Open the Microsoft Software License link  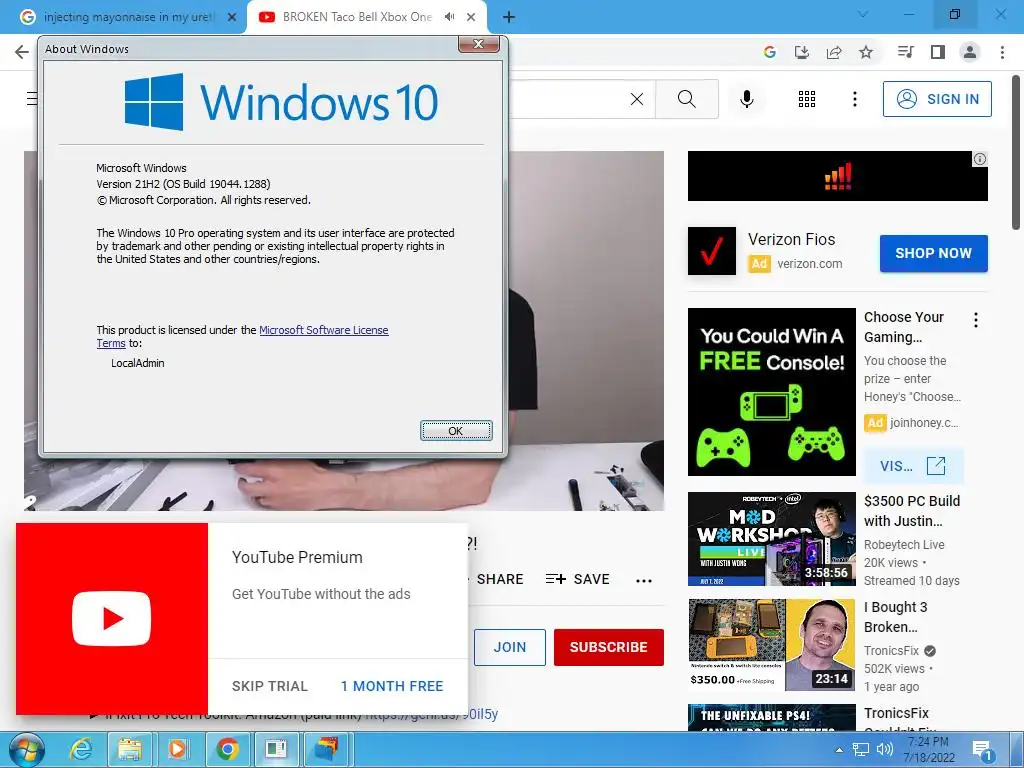tap(324, 330)
